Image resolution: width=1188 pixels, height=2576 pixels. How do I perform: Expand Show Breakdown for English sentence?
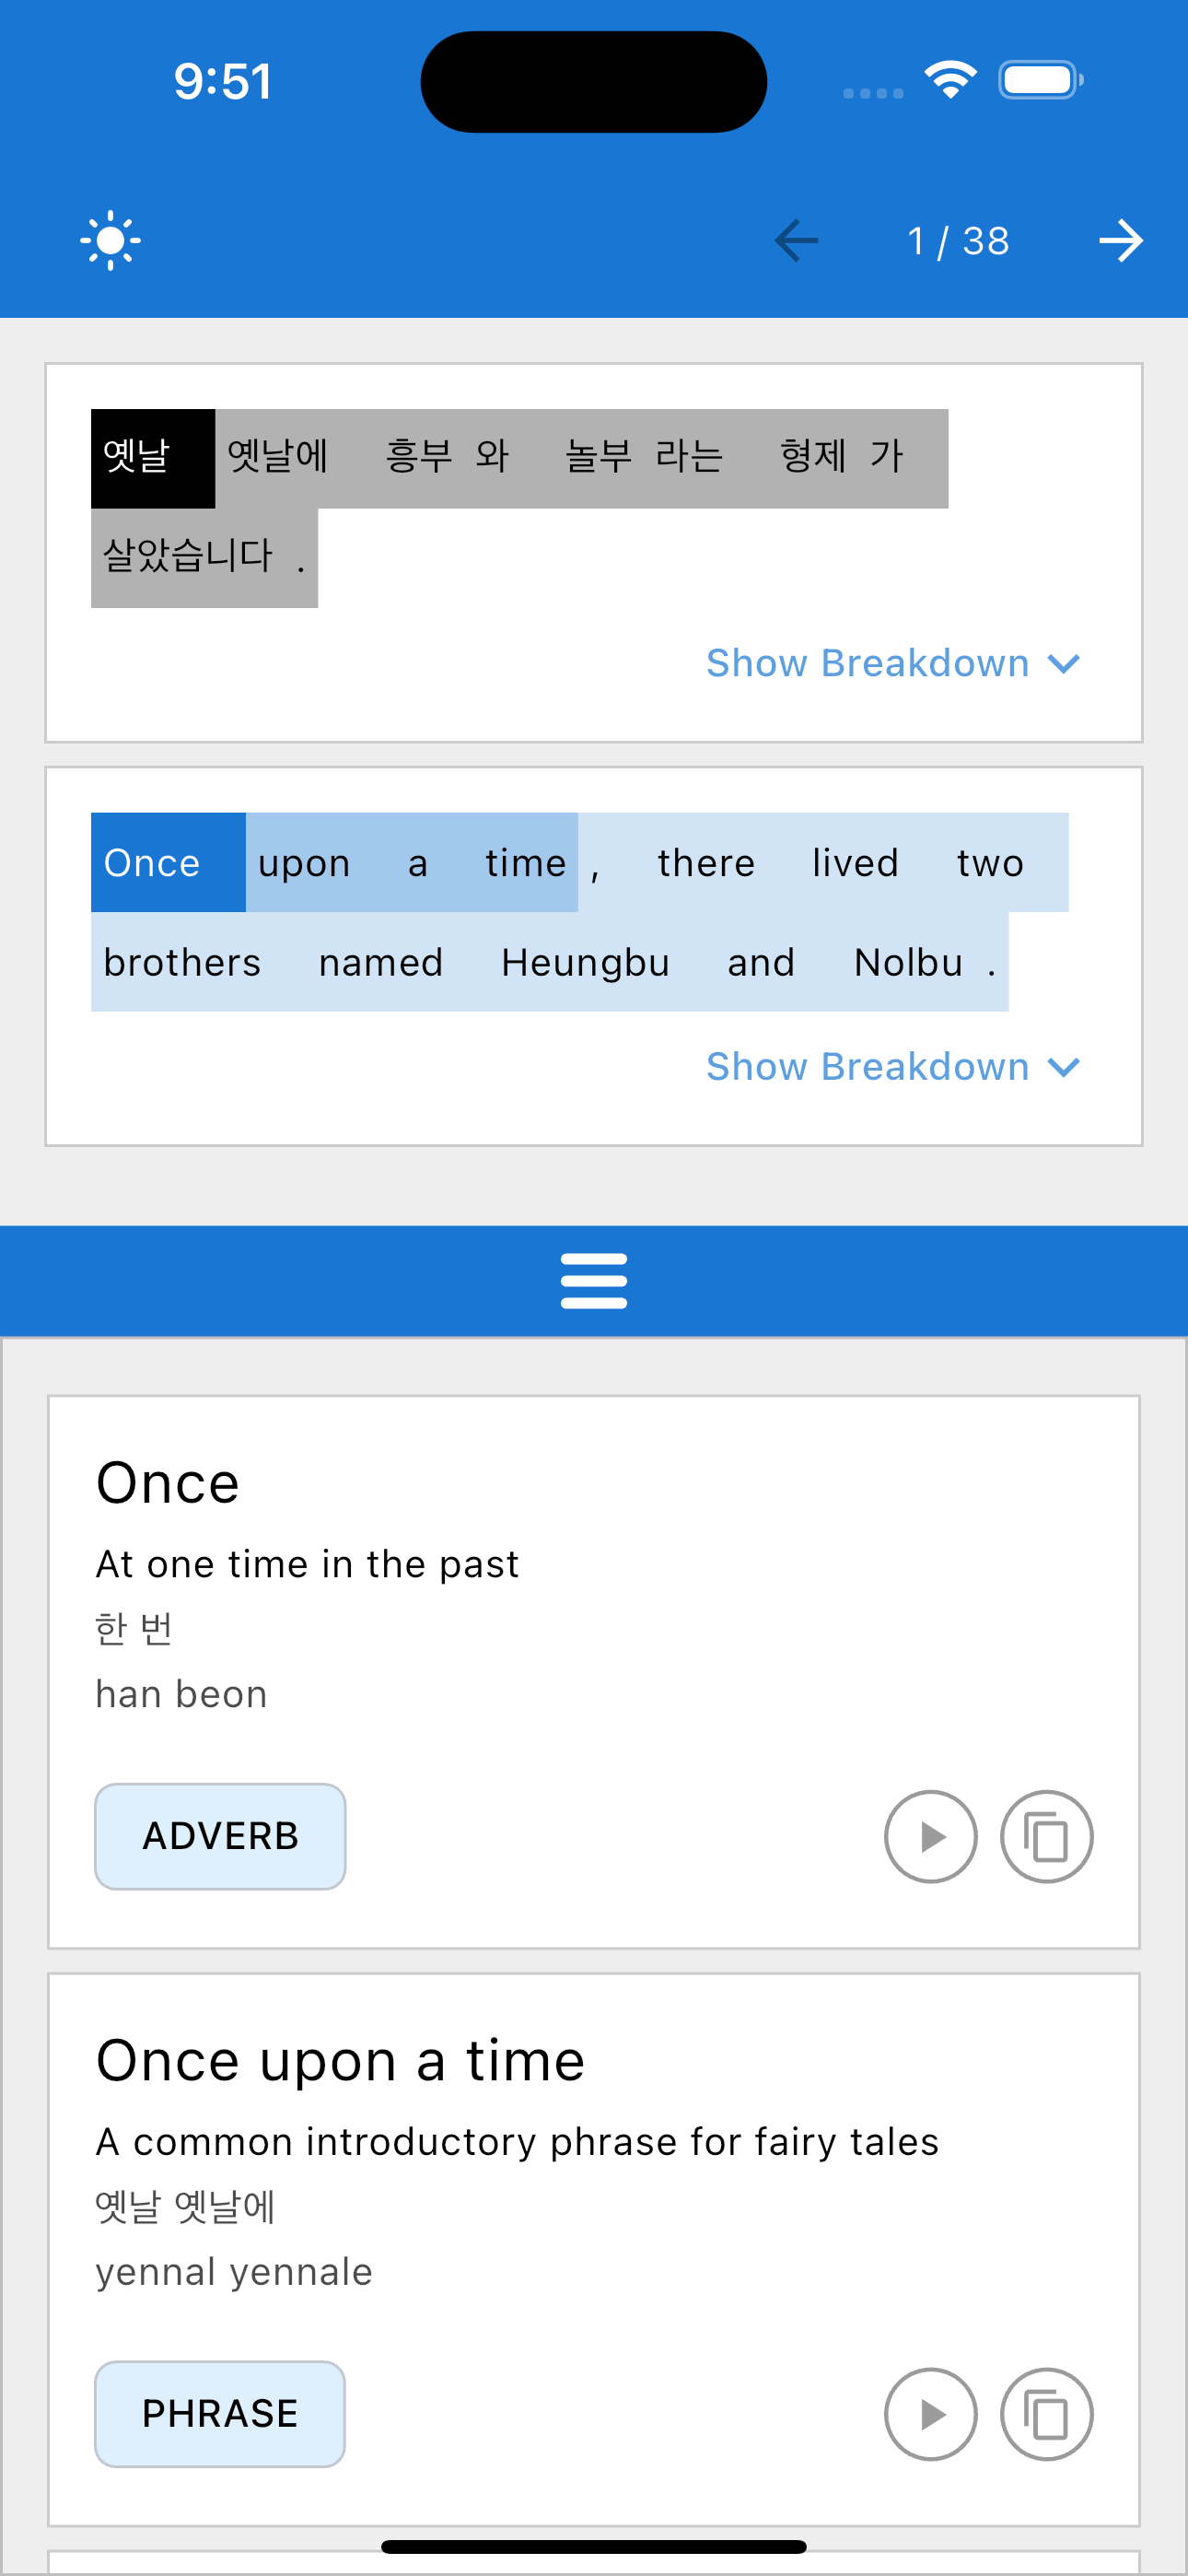pos(868,1067)
